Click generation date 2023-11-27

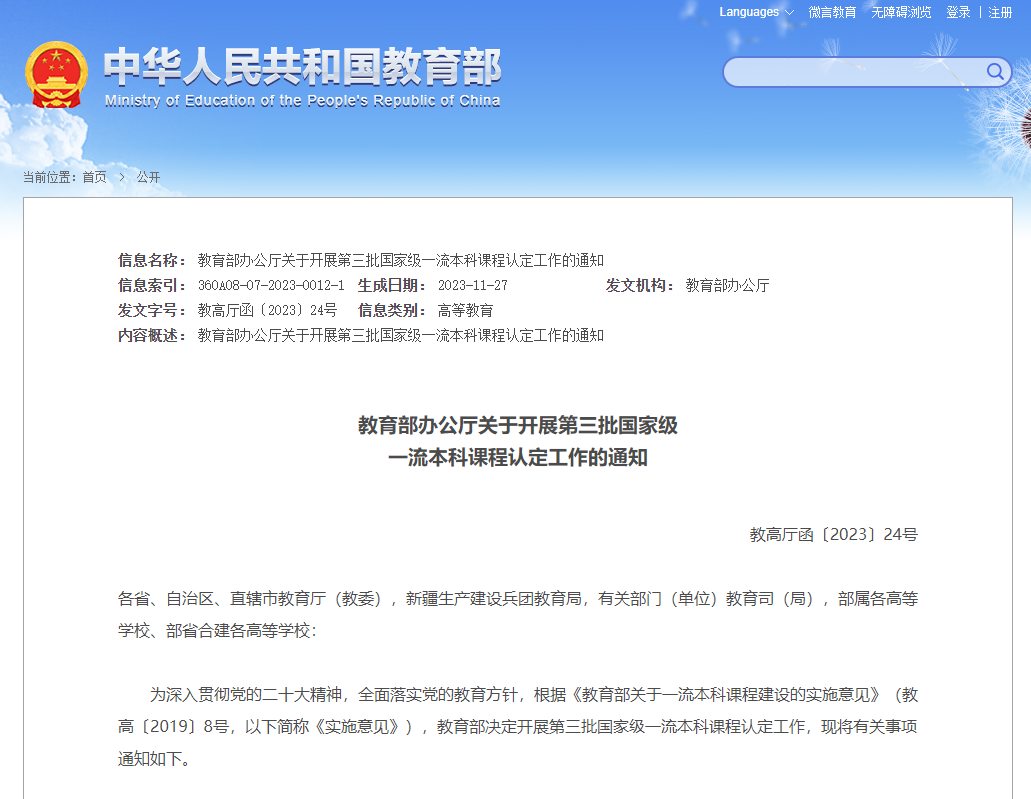coord(473,285)
